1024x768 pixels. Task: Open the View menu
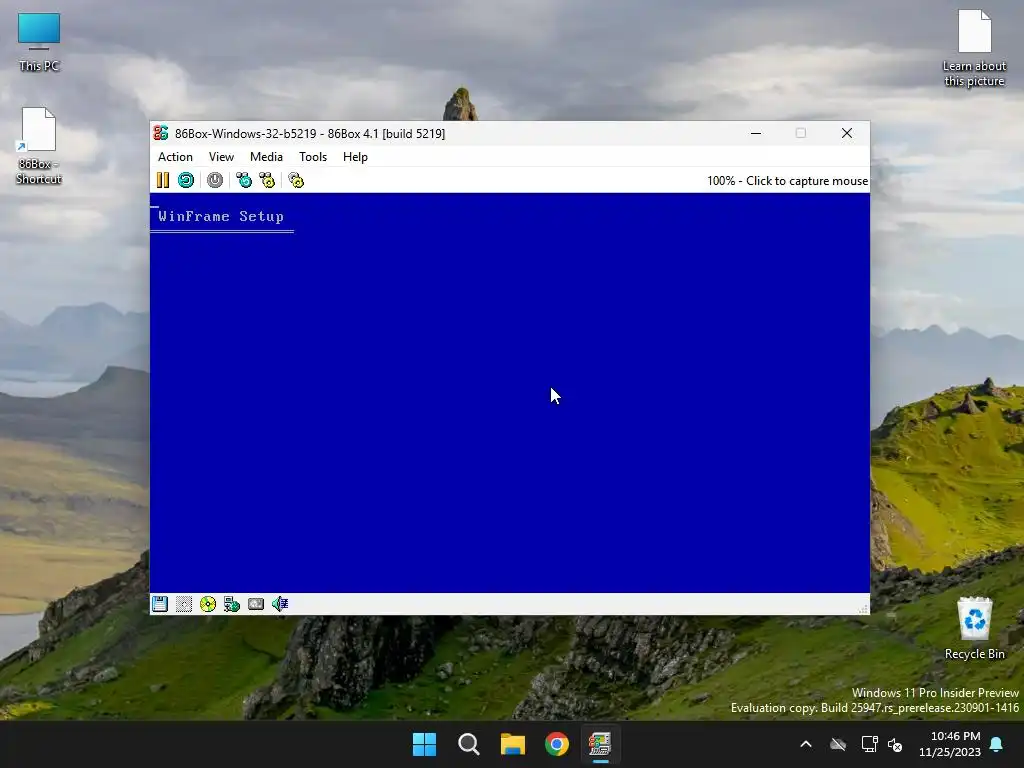coord(221,157)
